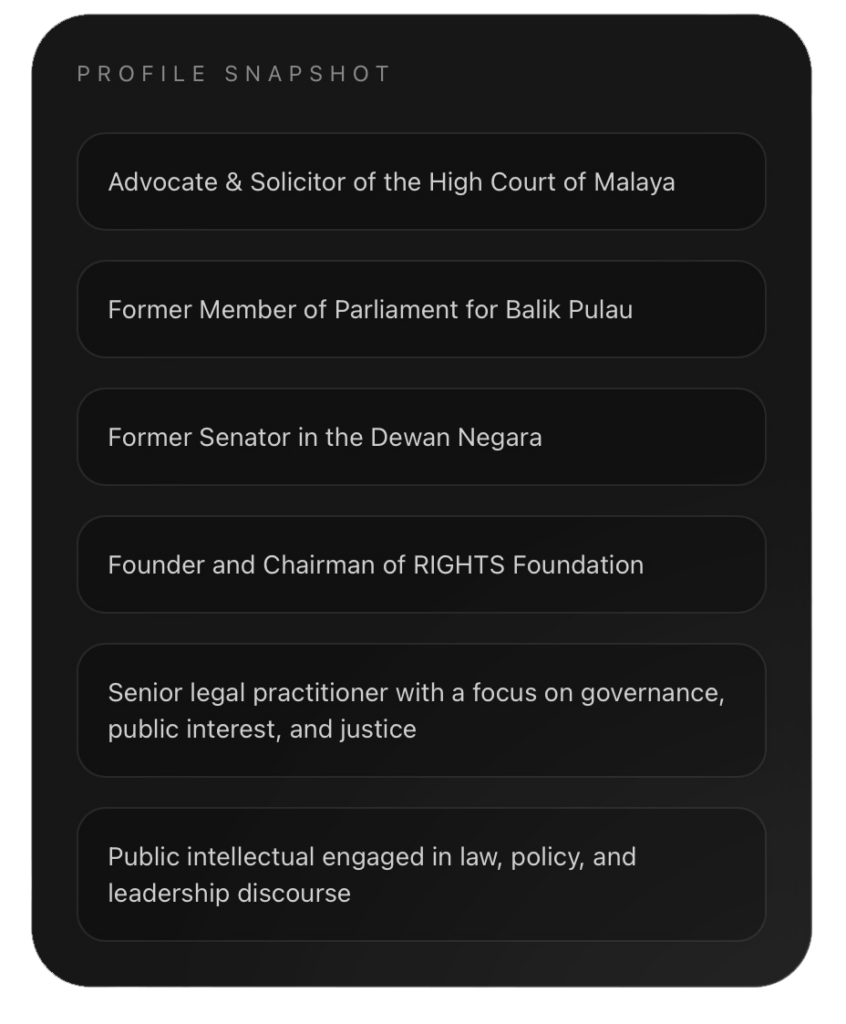Click the "leadership discourse" text
The width and height of the screenshot is (846, 1024).
point(229,893)
